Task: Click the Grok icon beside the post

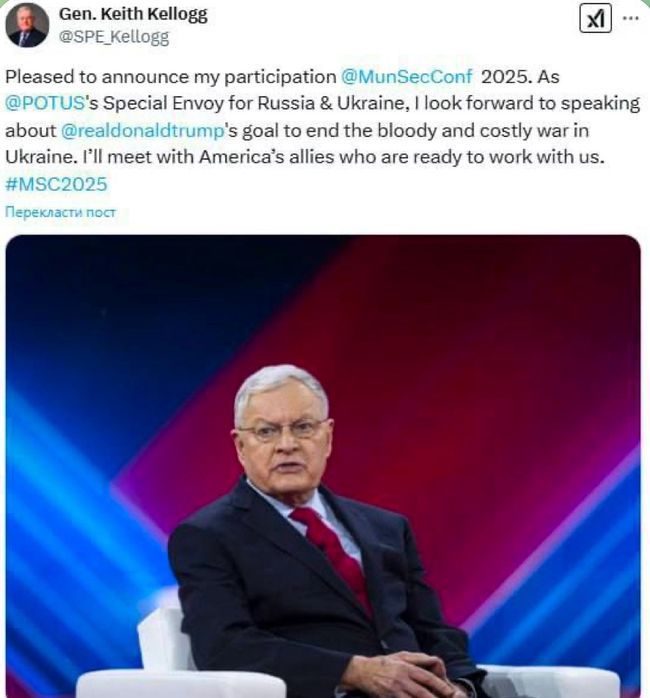Action: click(x=594, y=19)
